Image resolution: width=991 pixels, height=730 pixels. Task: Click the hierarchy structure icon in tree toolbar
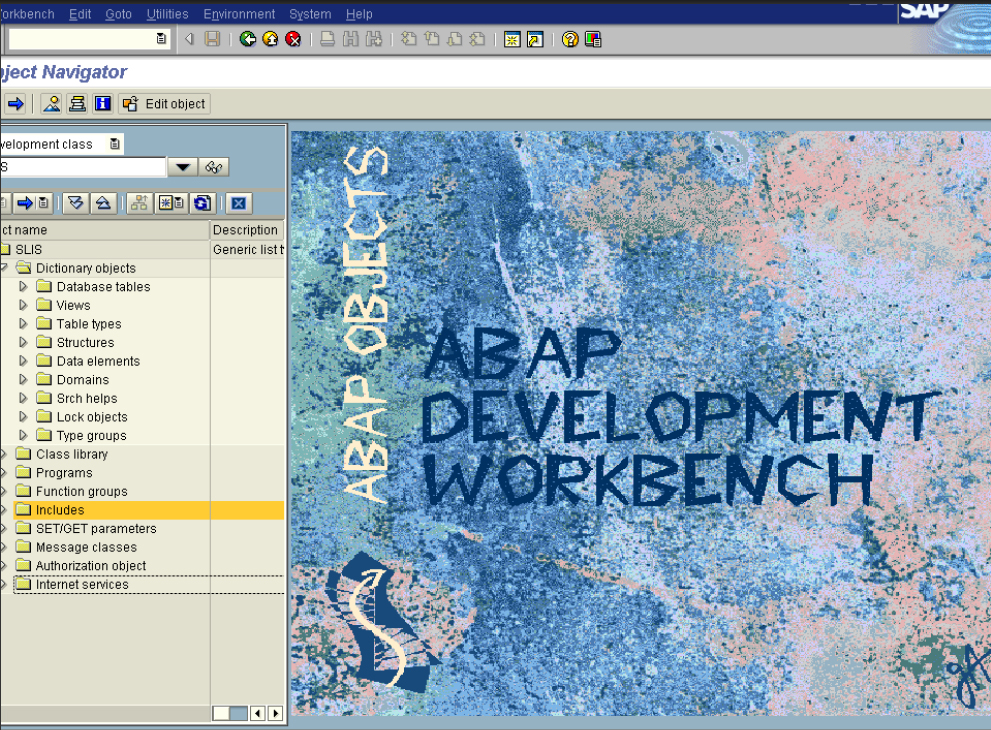click(x=139, y=203)
